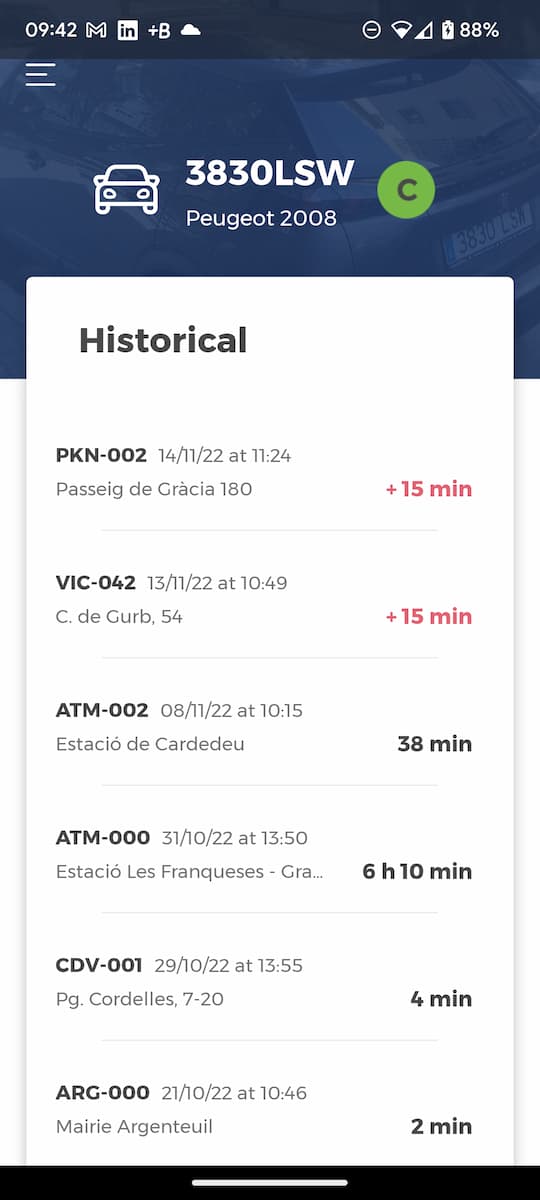Open the Gmail notification icon

point(96,30)
